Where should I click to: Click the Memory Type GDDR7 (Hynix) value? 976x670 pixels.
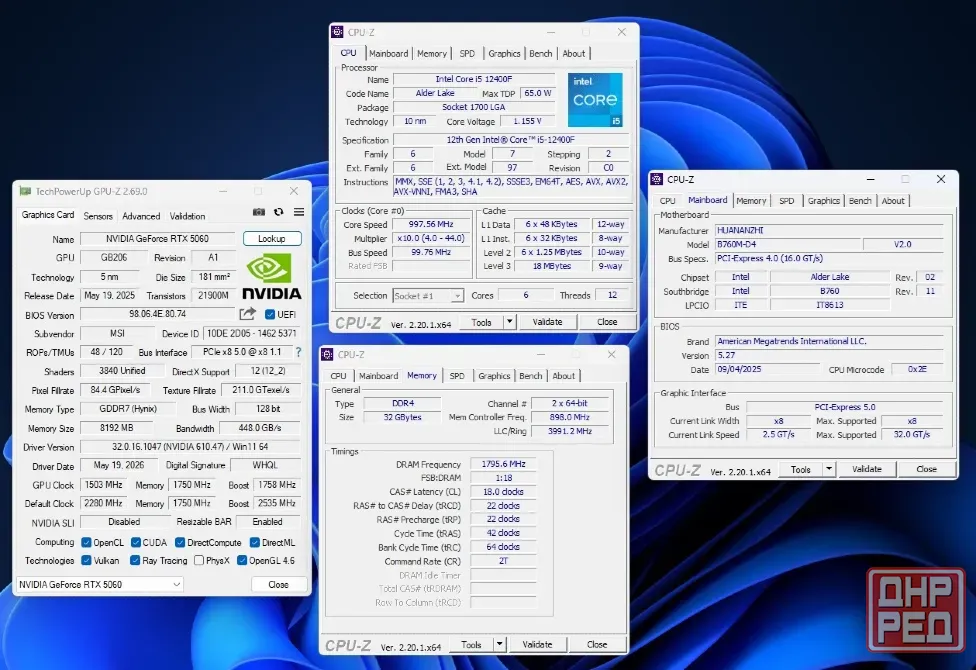[x=128, y=409]
